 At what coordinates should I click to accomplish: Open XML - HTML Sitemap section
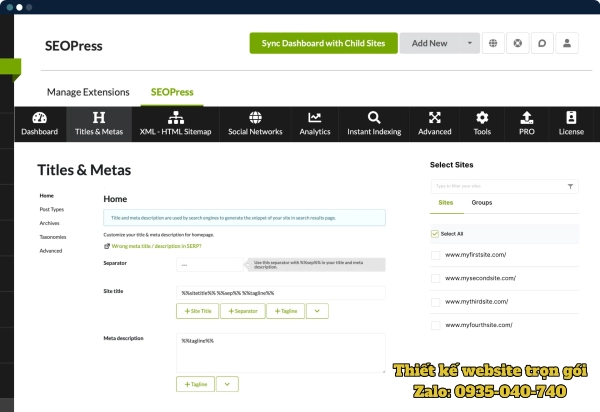pyautogui.click(x=175, y=124)
